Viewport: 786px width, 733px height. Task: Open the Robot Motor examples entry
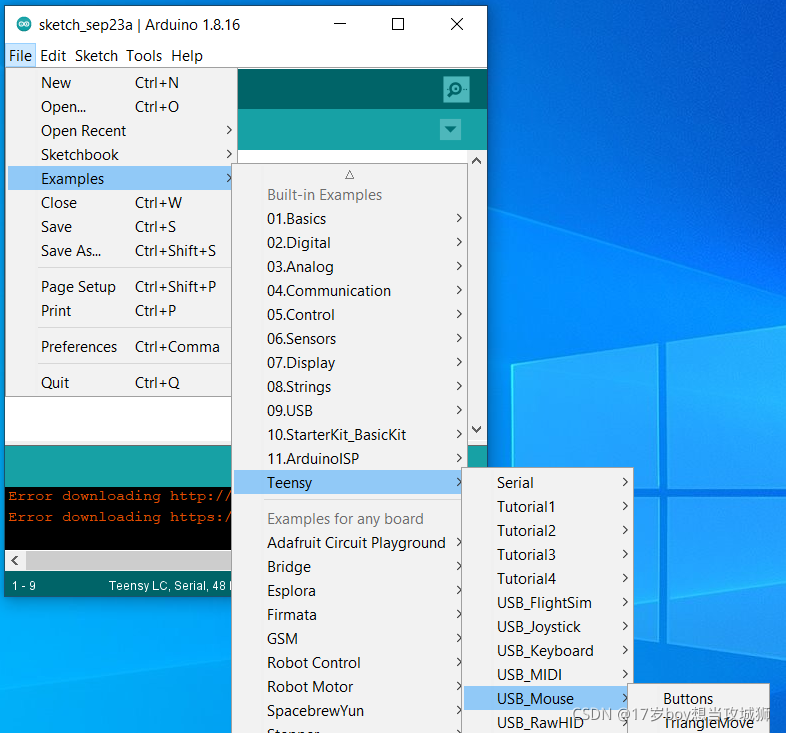click(348, 687)
